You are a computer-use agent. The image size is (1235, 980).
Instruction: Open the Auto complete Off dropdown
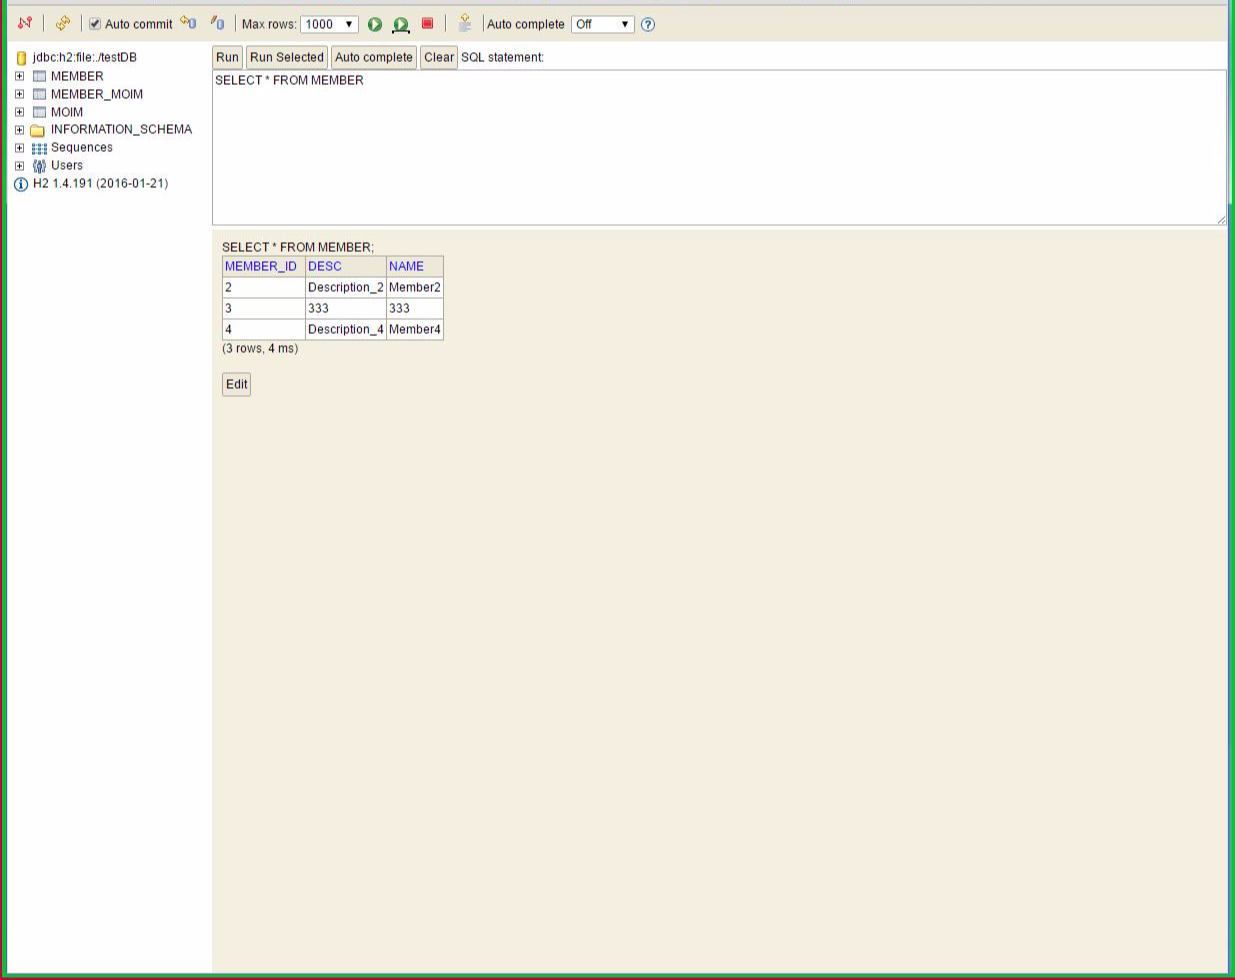pyautogui.click(x=602, y=24)
